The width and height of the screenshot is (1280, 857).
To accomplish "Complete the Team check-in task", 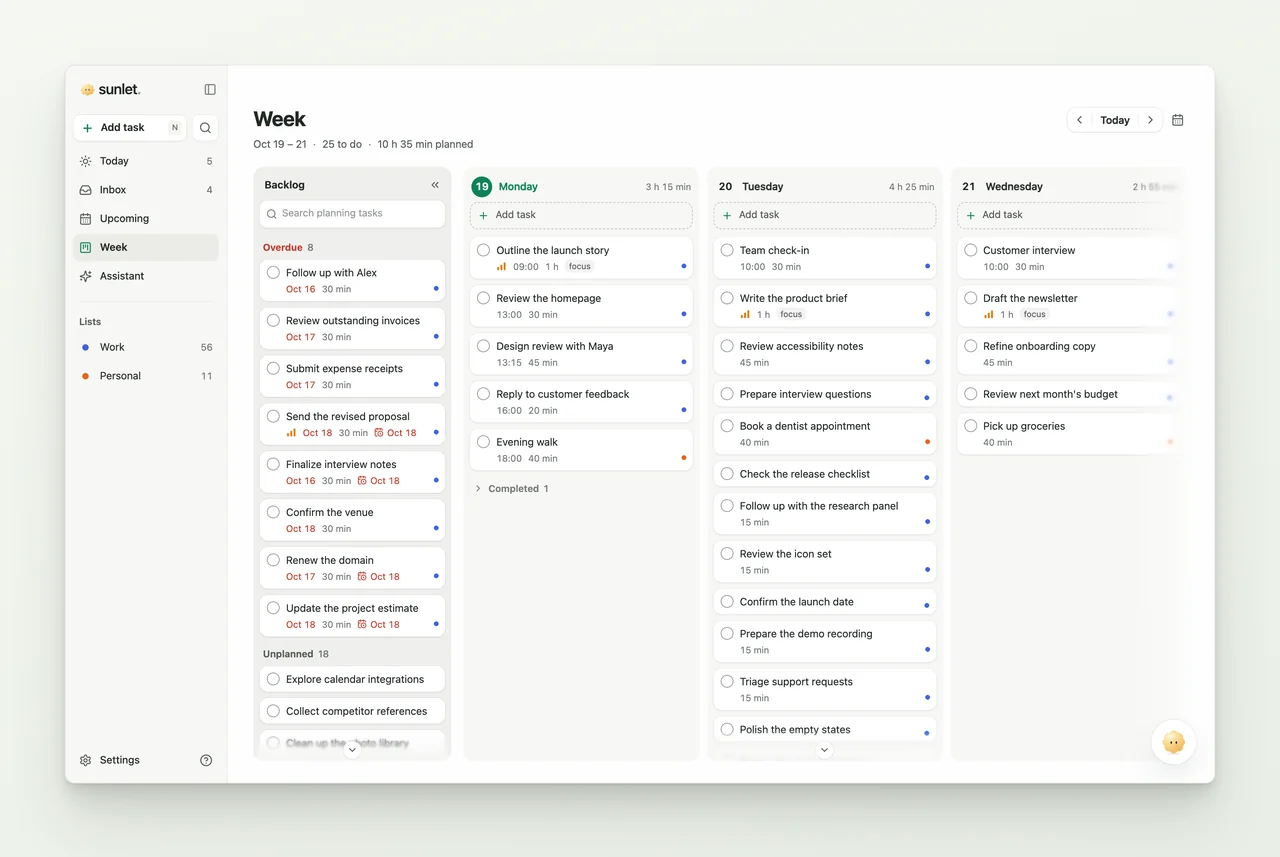I will click(x=727, y=250).
